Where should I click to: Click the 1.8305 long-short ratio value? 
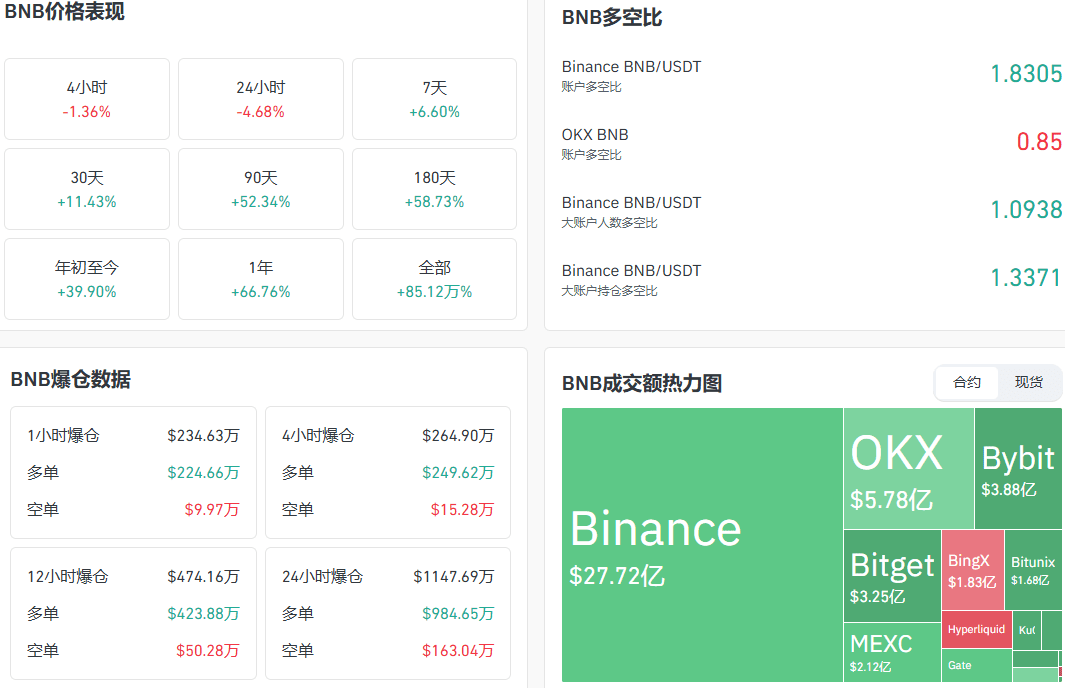(x=1026, y=73)
